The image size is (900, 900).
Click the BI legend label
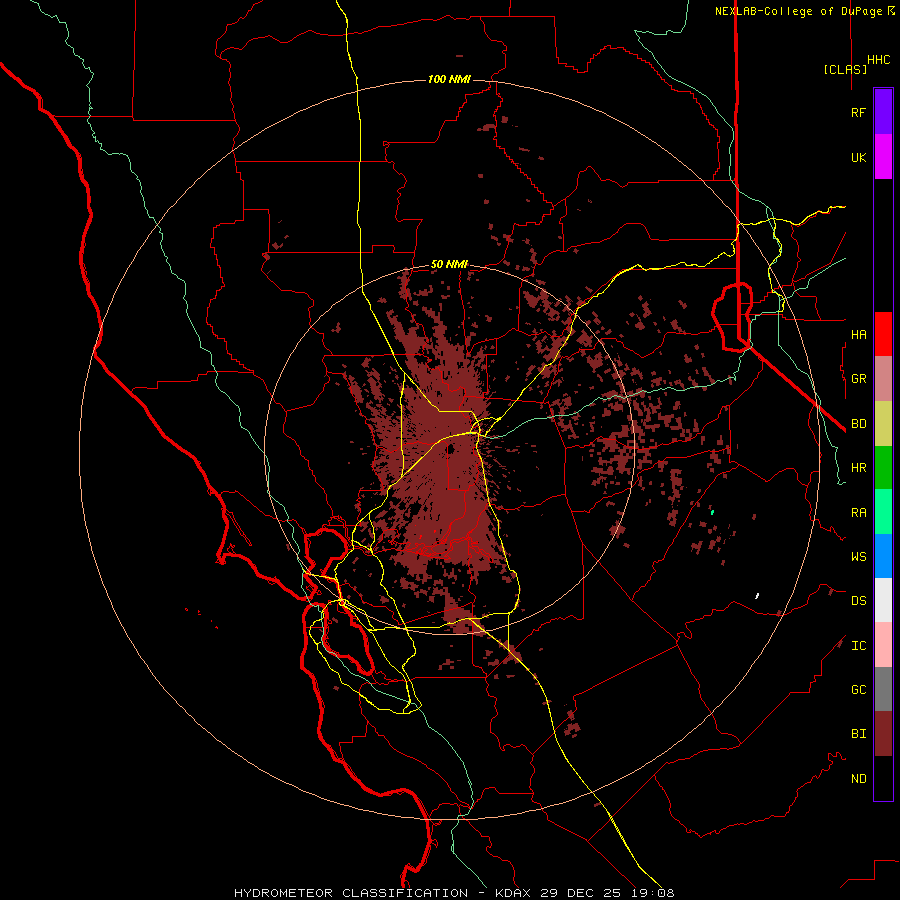[858, 734]
